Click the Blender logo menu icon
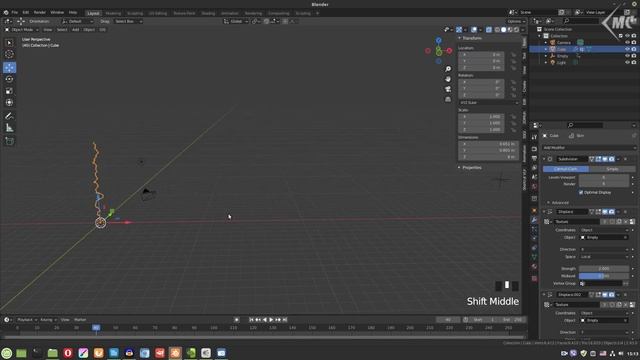The height and width of the screenshot is (360, 640). click(6, 13)
